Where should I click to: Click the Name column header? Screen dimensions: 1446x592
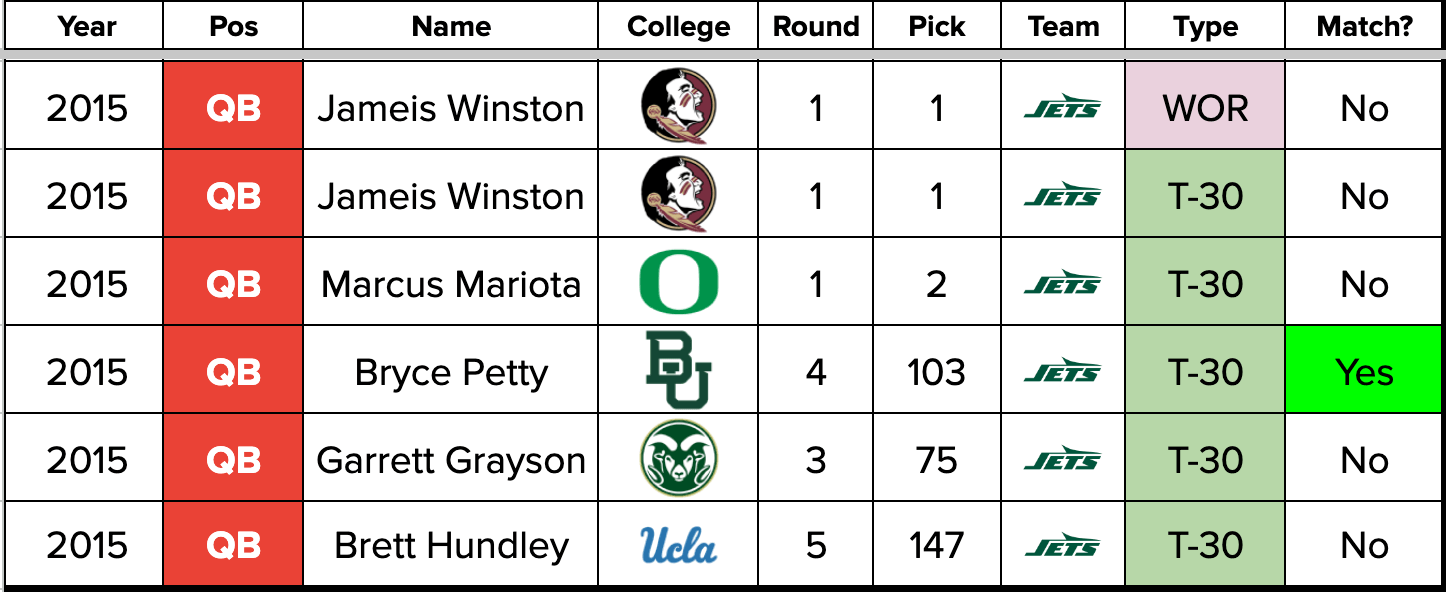tap(451, 27)
